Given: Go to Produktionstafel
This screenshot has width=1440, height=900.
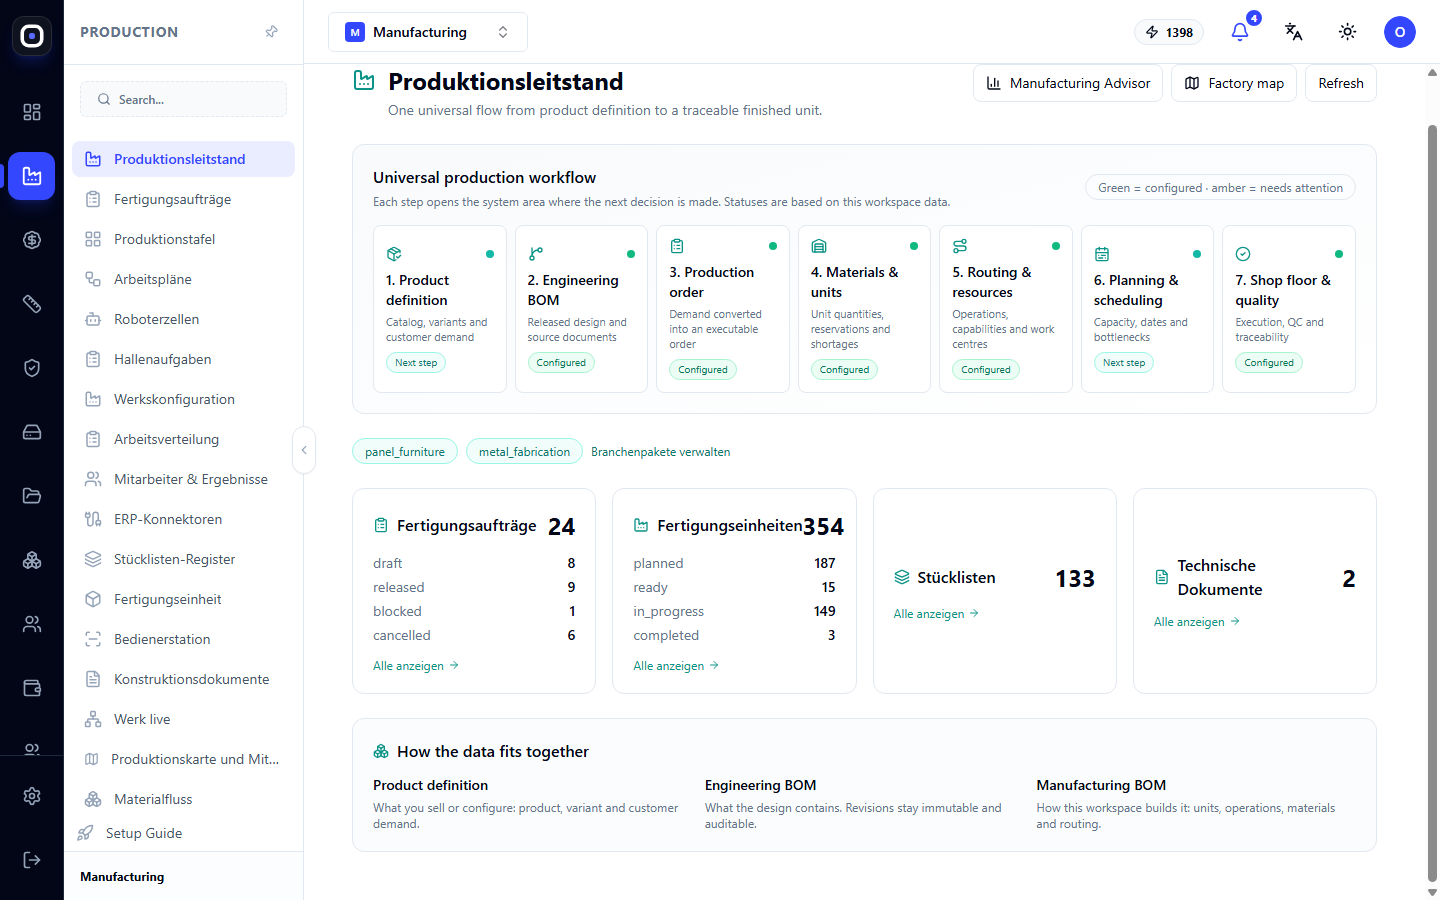Looking at the screenshot, I should pyautogui.click(x=183, y=239).
